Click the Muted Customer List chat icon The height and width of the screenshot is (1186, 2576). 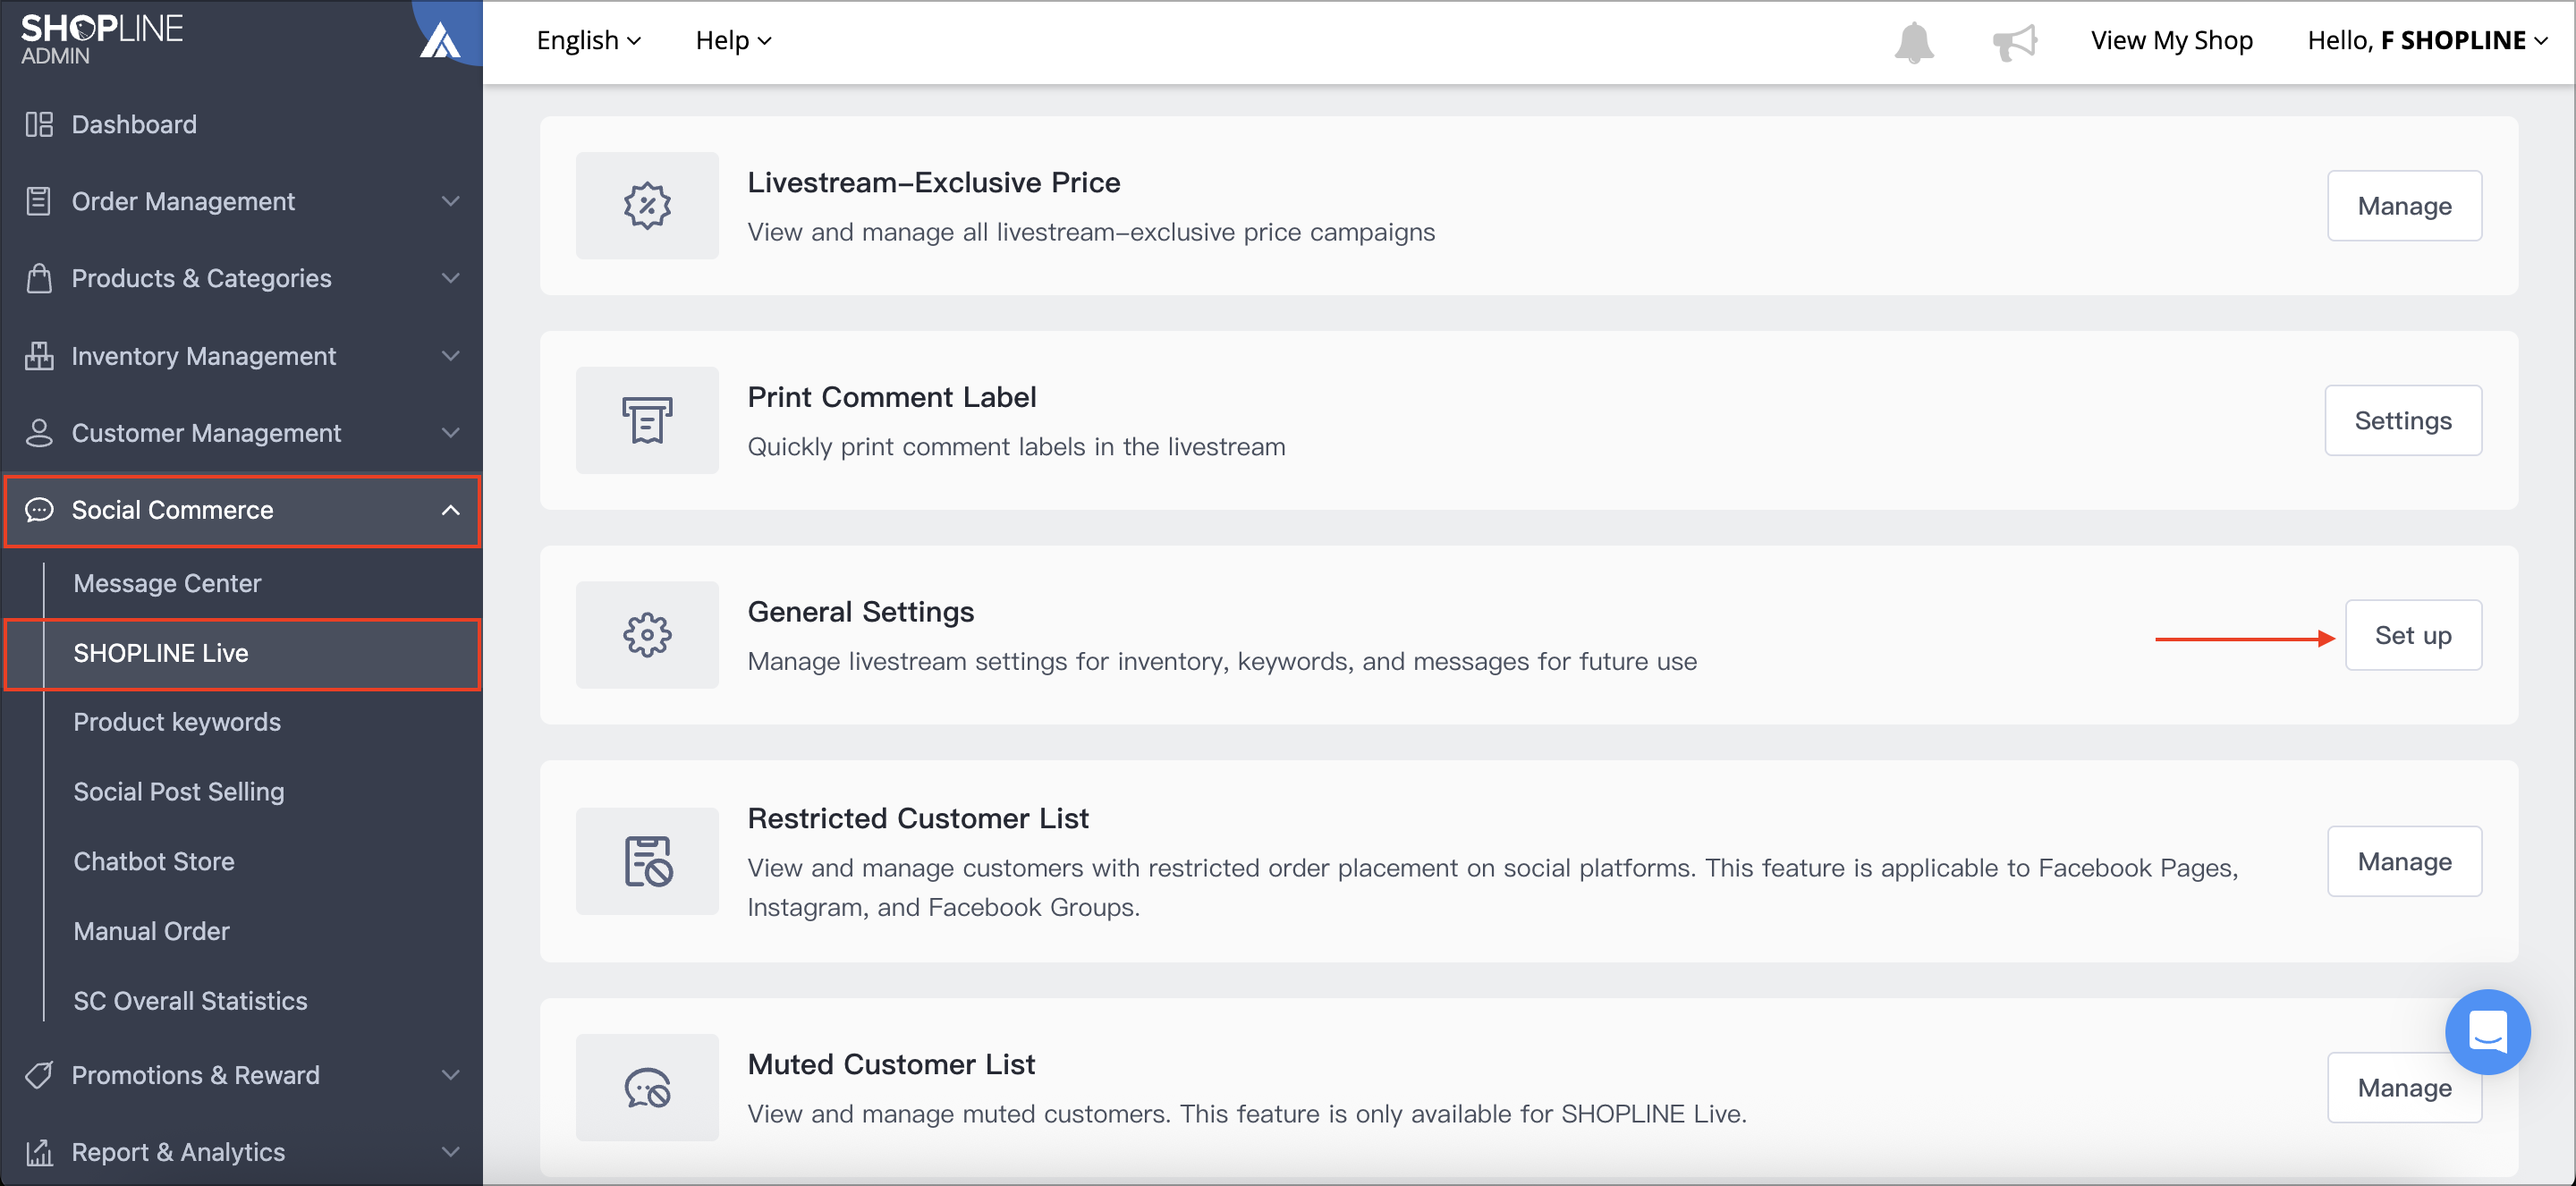(x=647, y=1087)
